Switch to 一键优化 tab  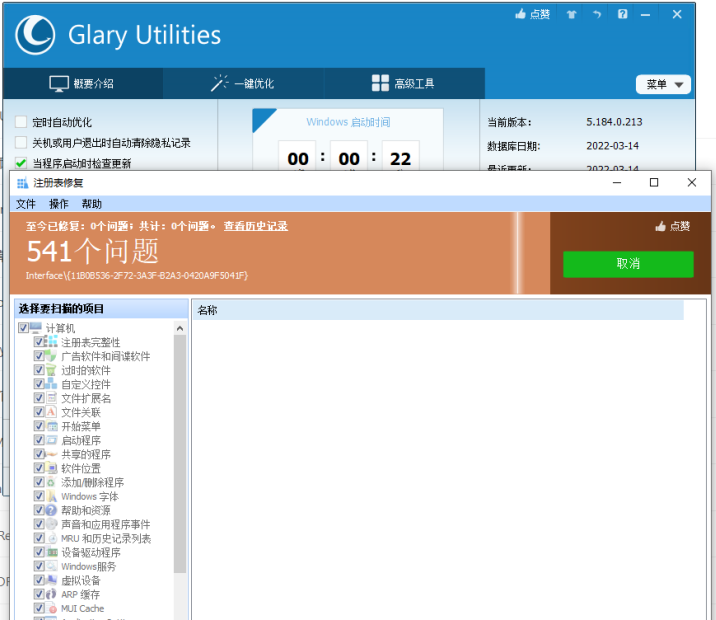point(243,84)
